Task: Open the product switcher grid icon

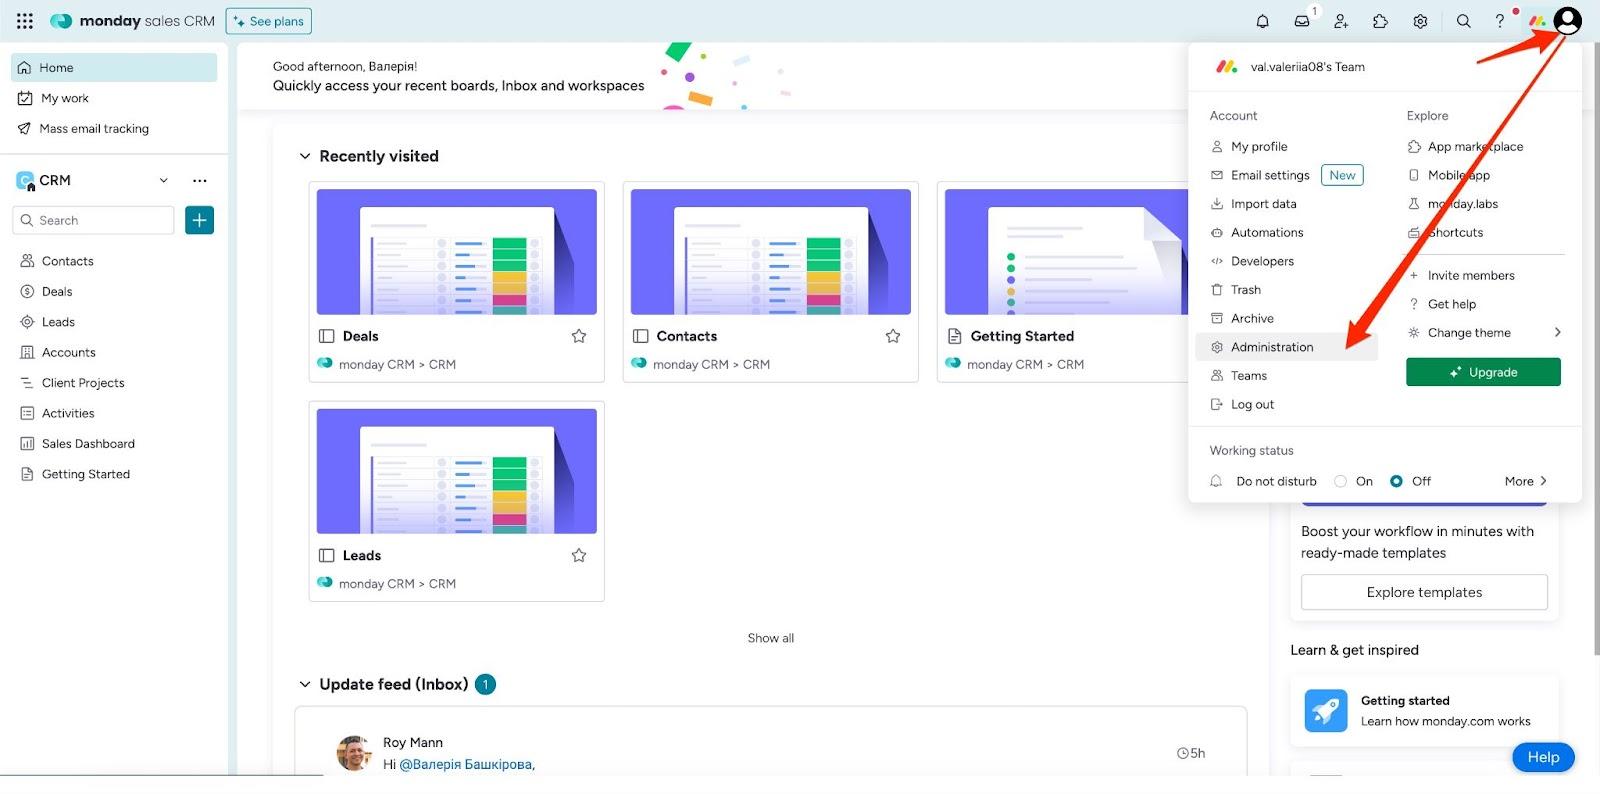Action: [x=25, y=21]
